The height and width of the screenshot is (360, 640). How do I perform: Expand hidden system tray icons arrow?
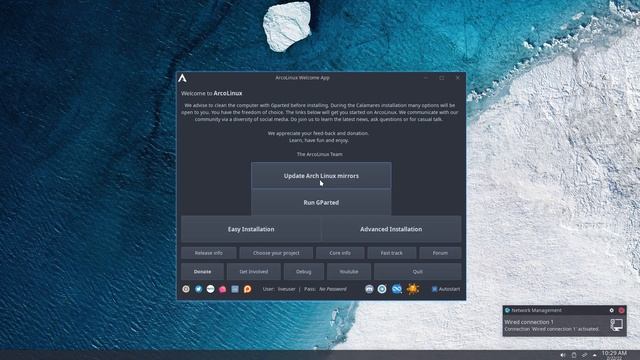[595, 355]
